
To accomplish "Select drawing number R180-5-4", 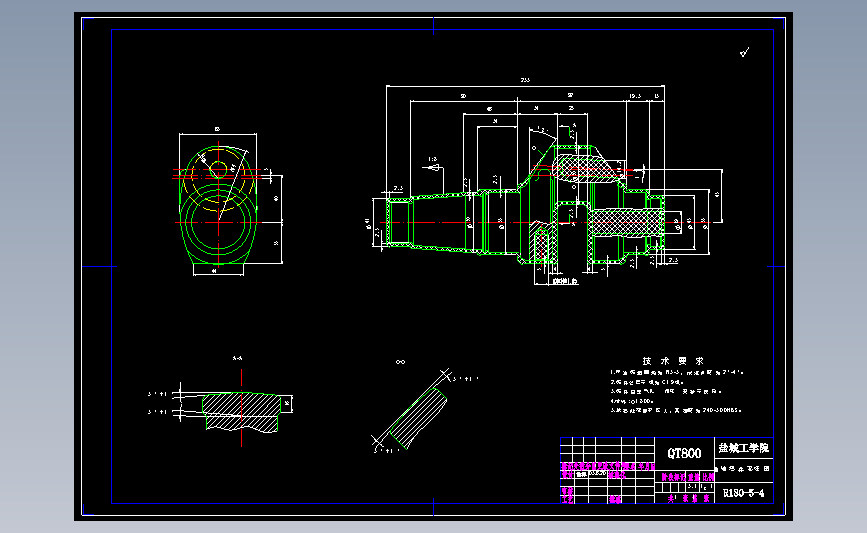I will 743,493.
